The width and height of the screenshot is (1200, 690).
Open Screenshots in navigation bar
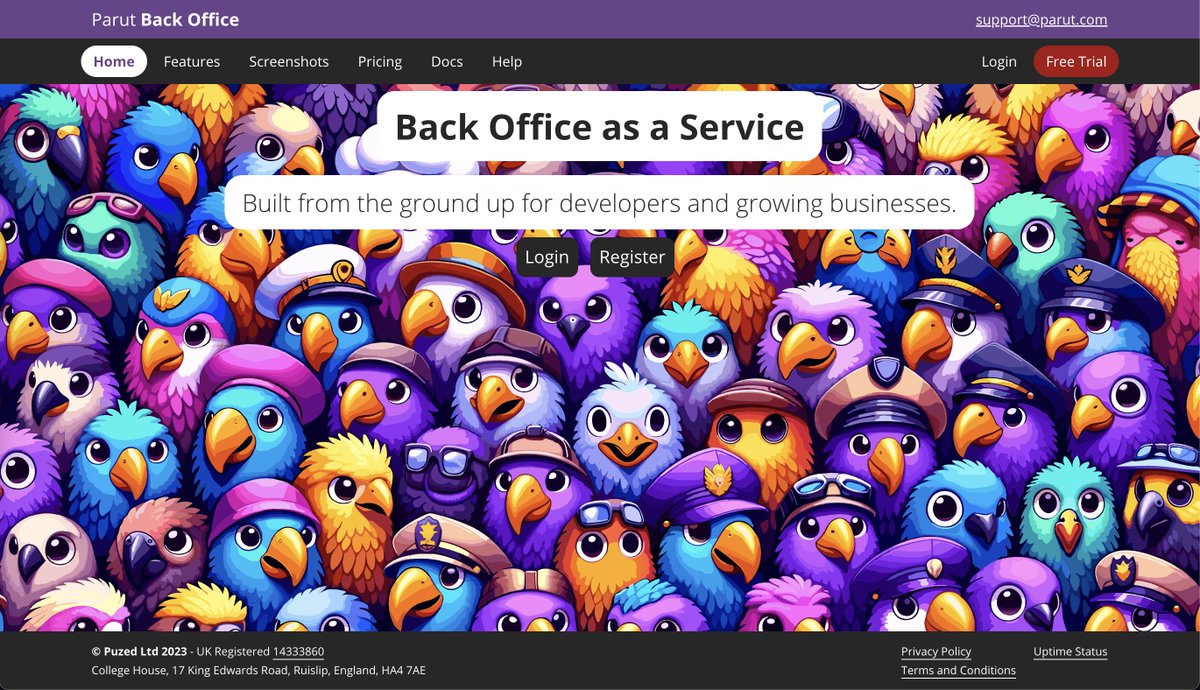[289, 61]
